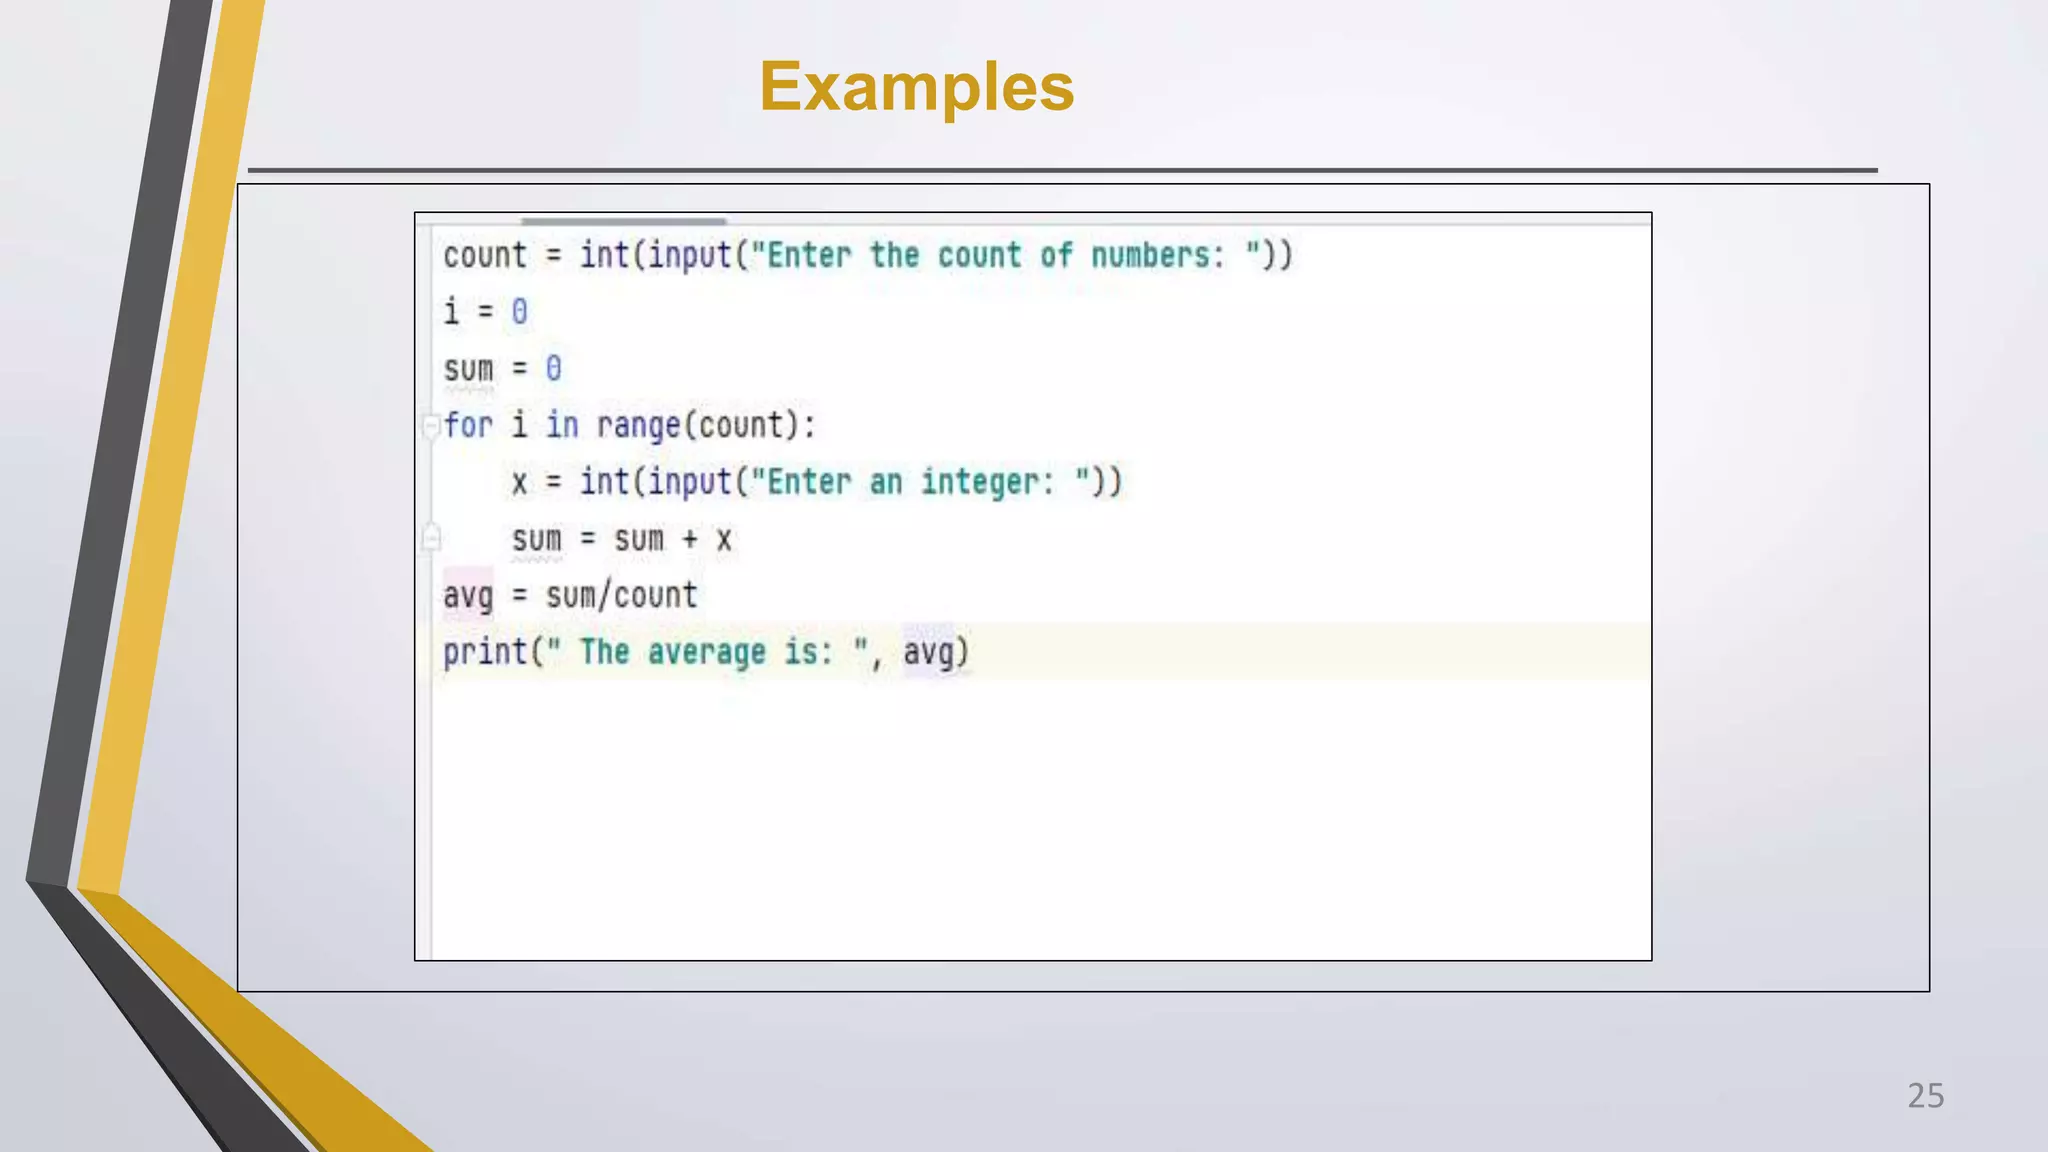This screenshot has height=1152, width=2048.
Task: Click the horizontal scrollbar above the code
Action: point(623,221)
